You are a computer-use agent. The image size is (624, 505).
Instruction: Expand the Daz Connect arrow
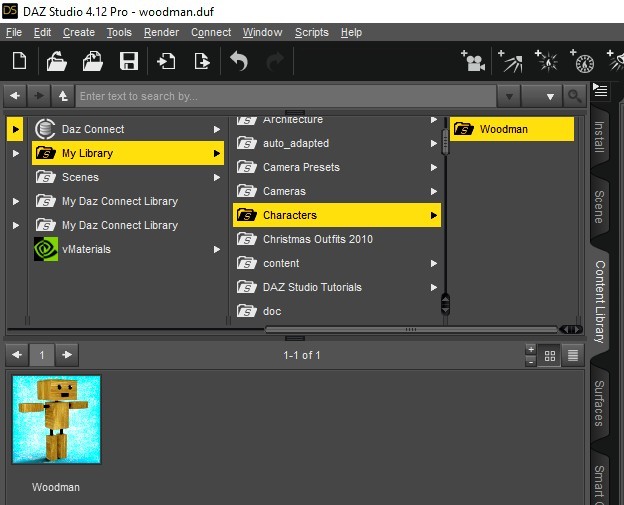point(217,129)
